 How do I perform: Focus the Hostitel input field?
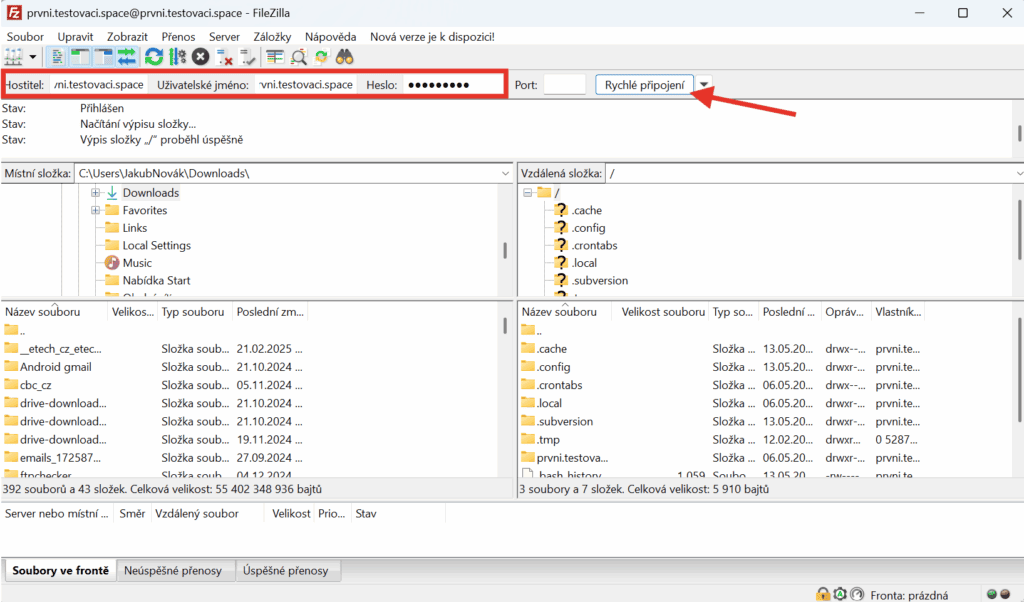98,85
